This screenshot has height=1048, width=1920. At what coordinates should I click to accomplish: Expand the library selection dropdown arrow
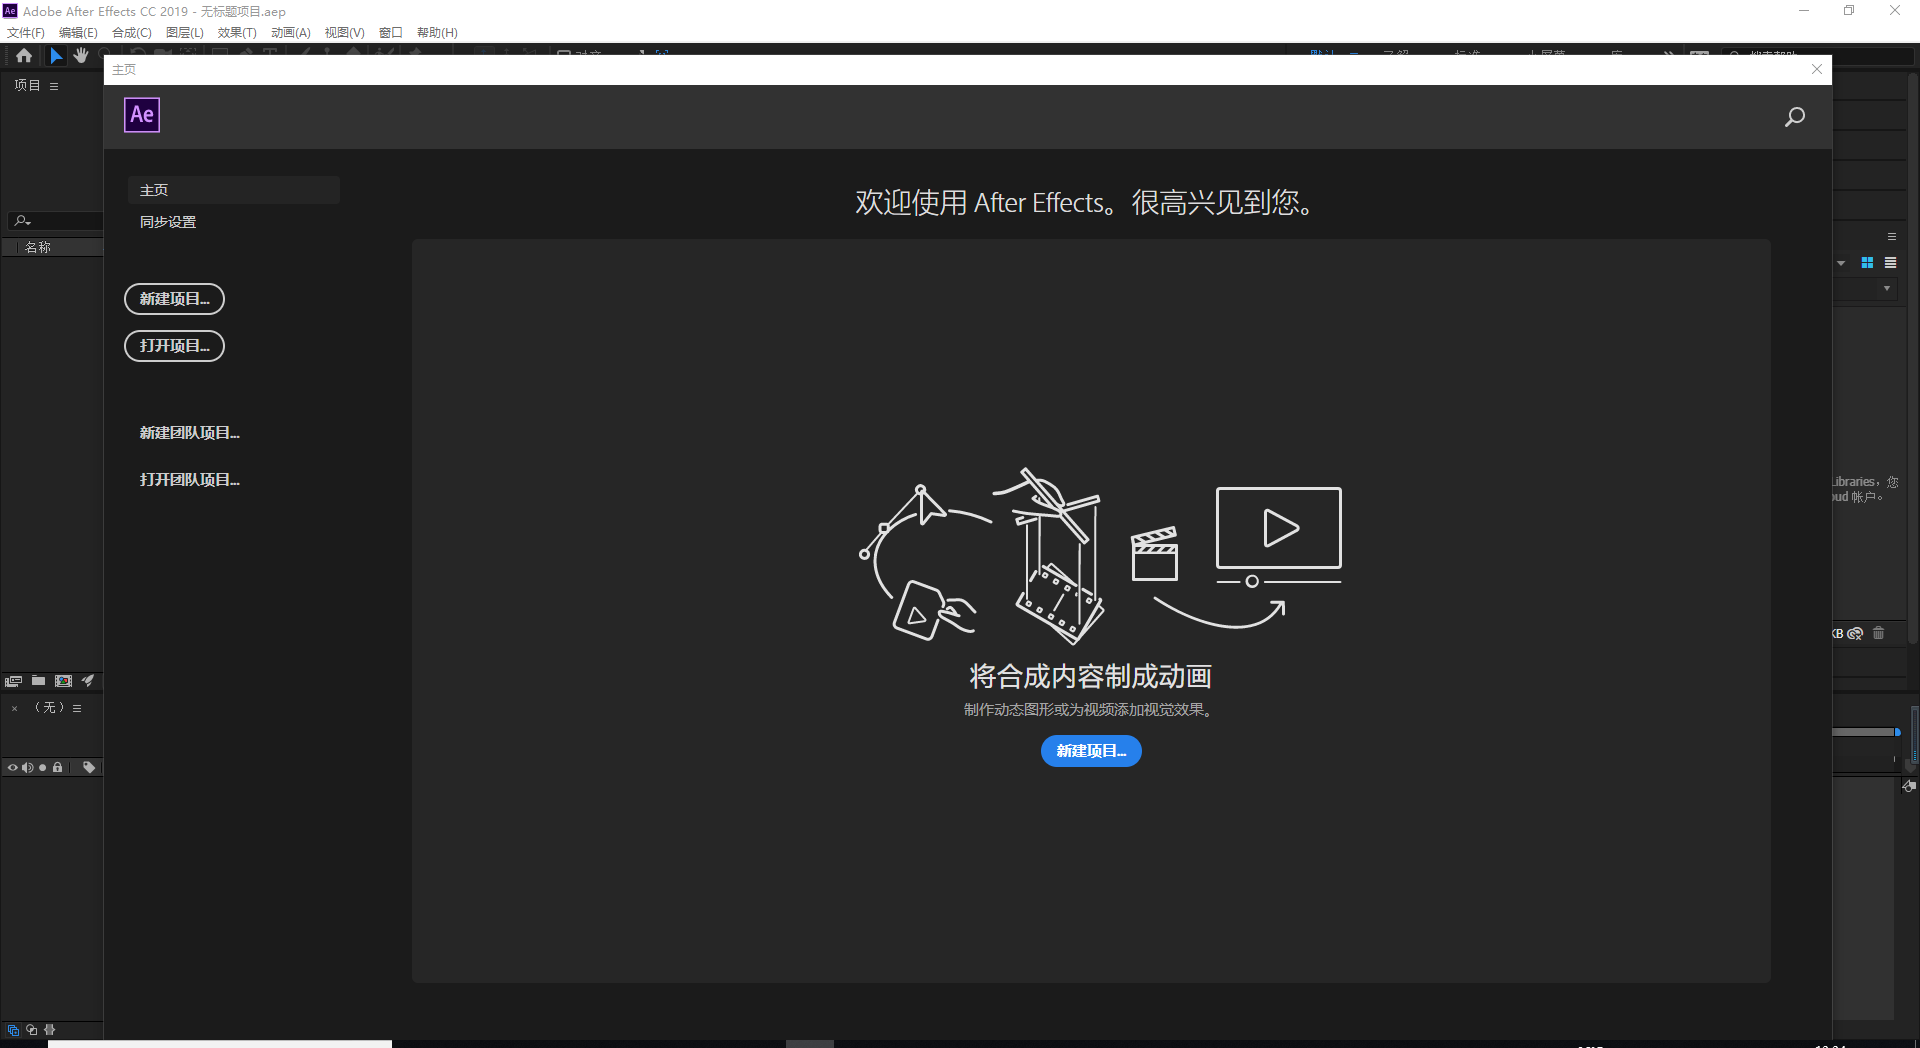1841,264
